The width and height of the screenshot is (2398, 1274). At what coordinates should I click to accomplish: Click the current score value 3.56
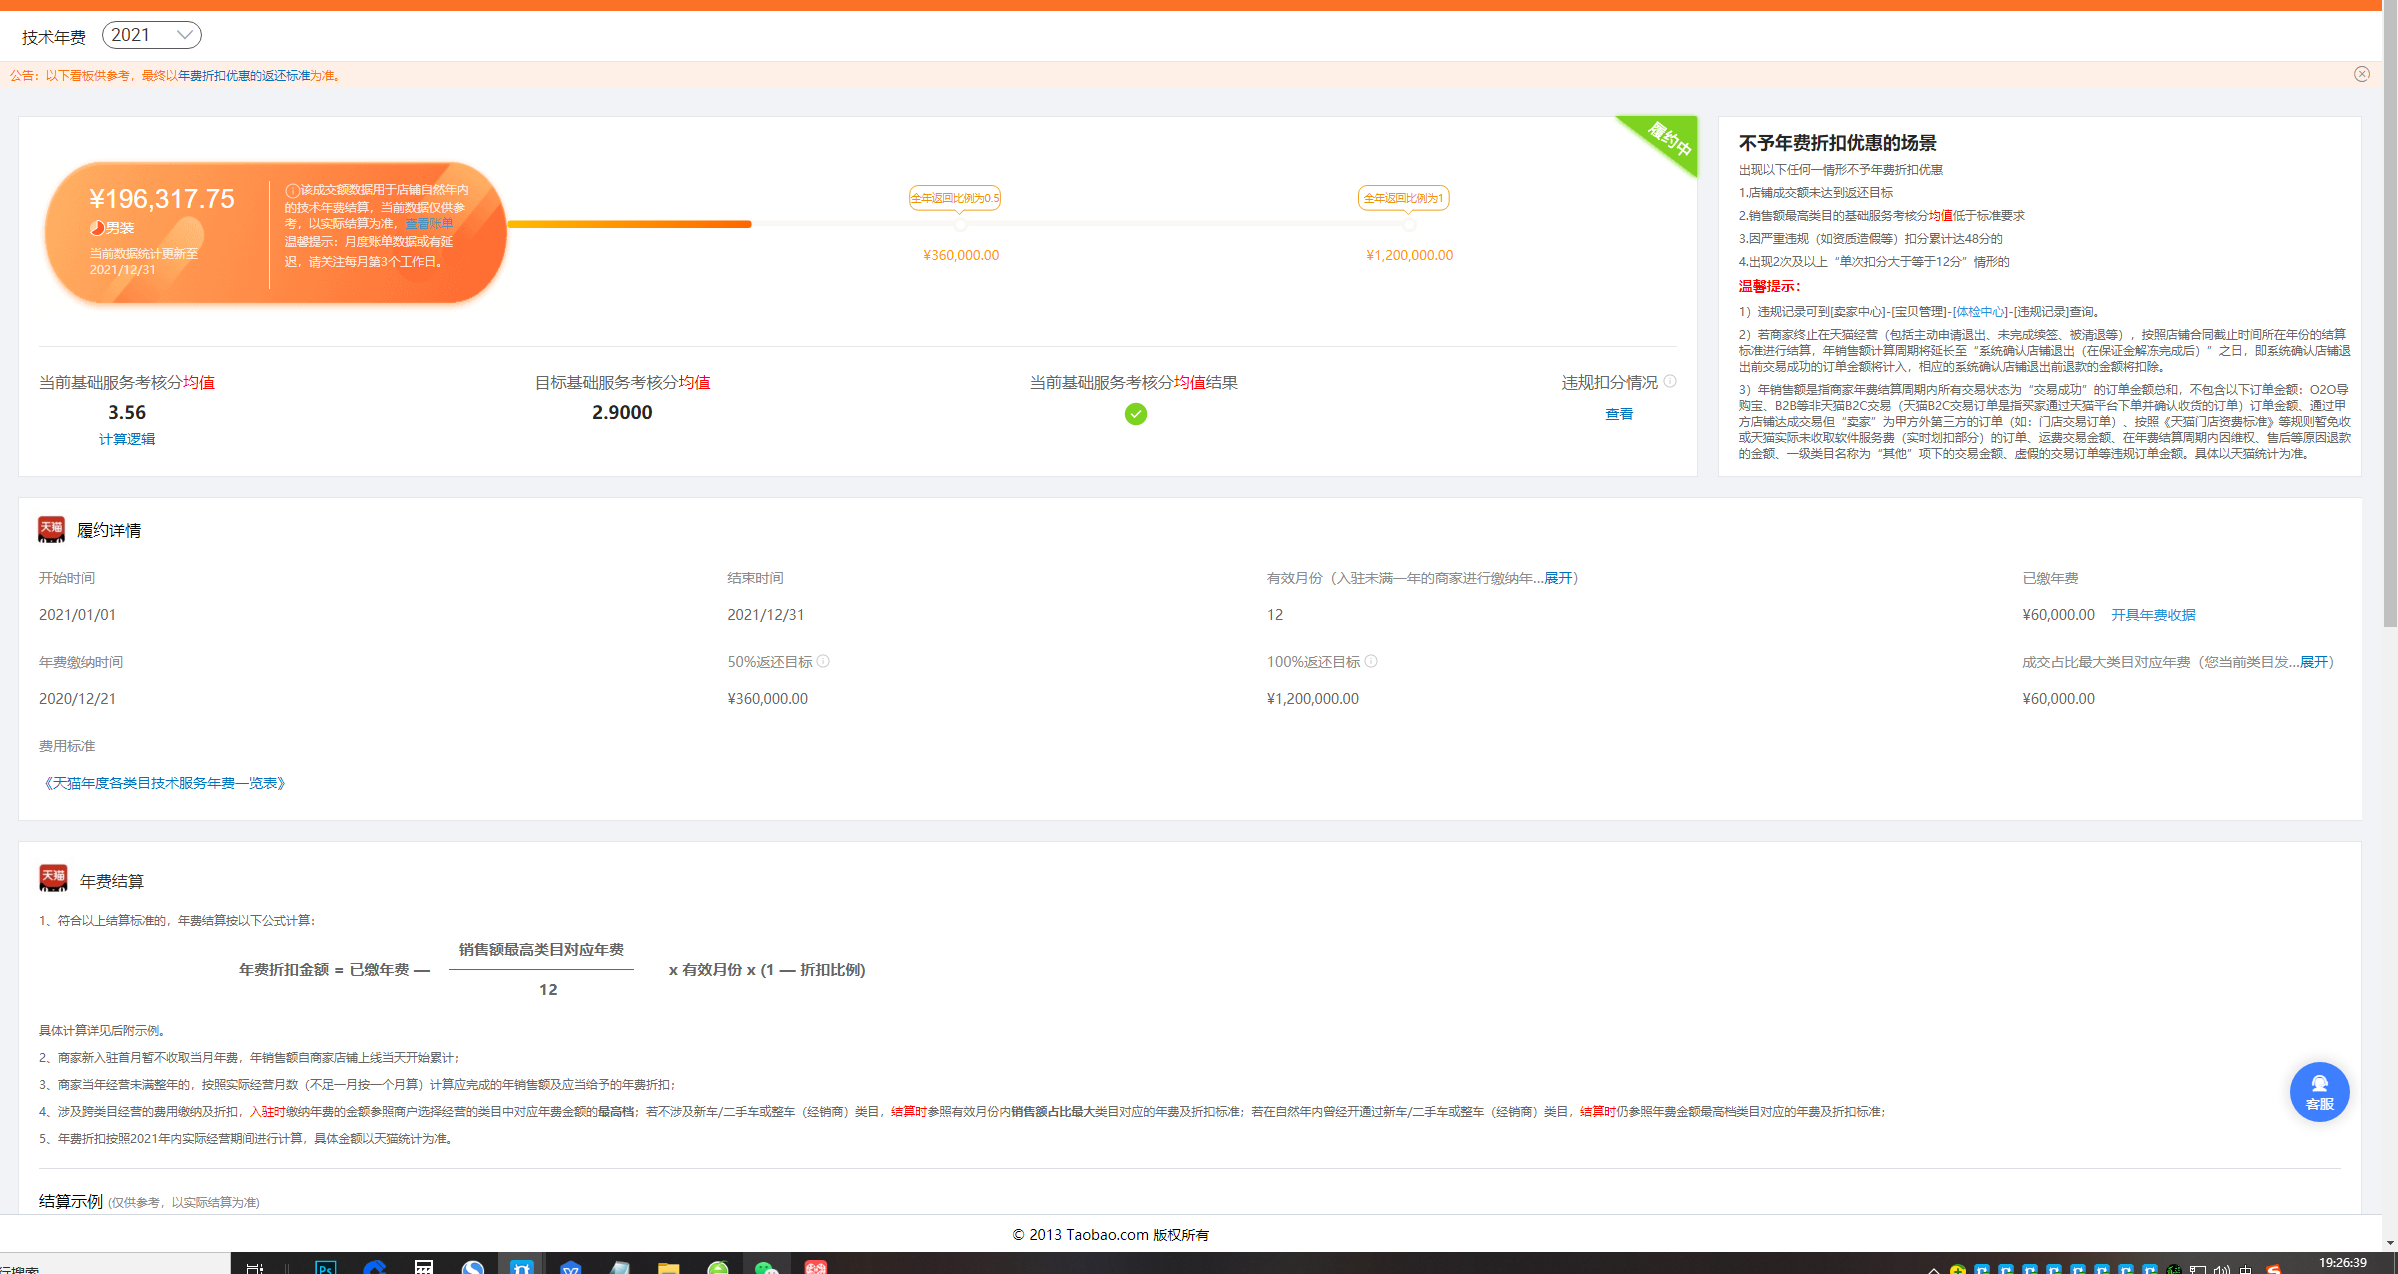coord(127,412)
